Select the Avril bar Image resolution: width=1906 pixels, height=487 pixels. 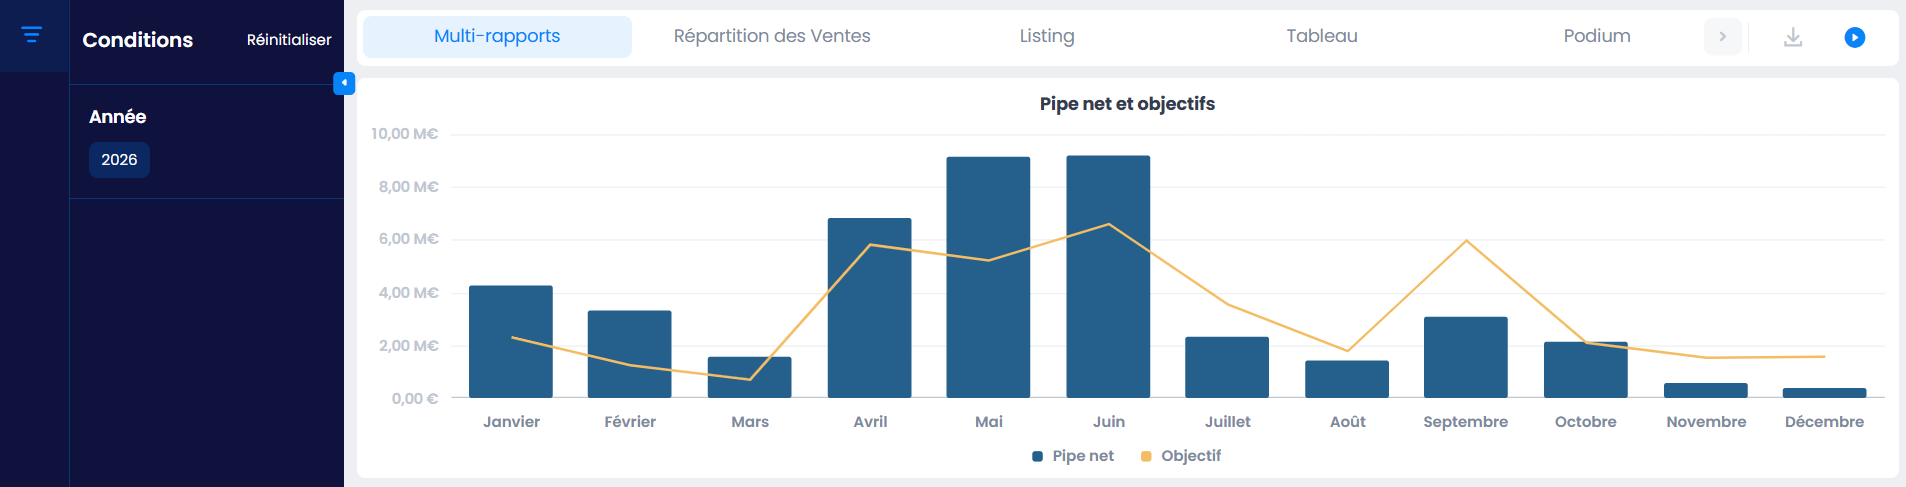click(x=869, y=308)
